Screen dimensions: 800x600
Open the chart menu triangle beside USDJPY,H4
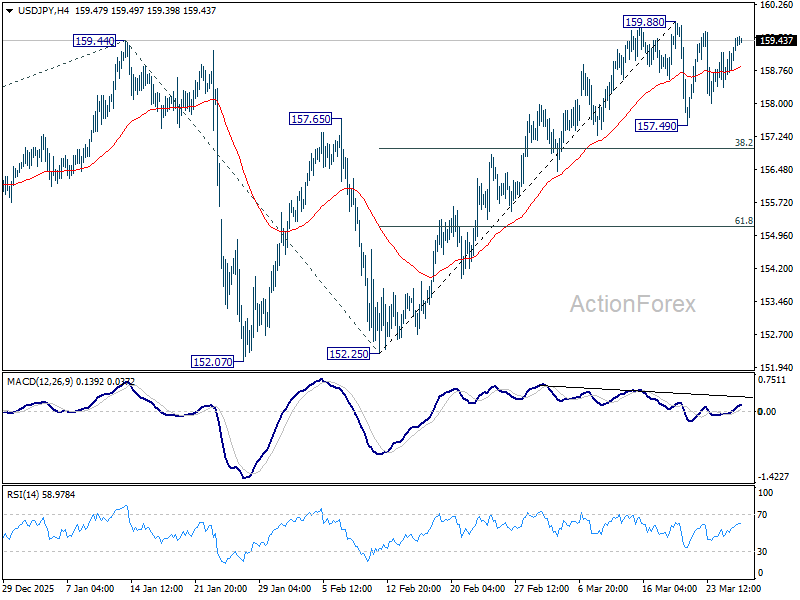pyautogui.click(x=10, y=11)
